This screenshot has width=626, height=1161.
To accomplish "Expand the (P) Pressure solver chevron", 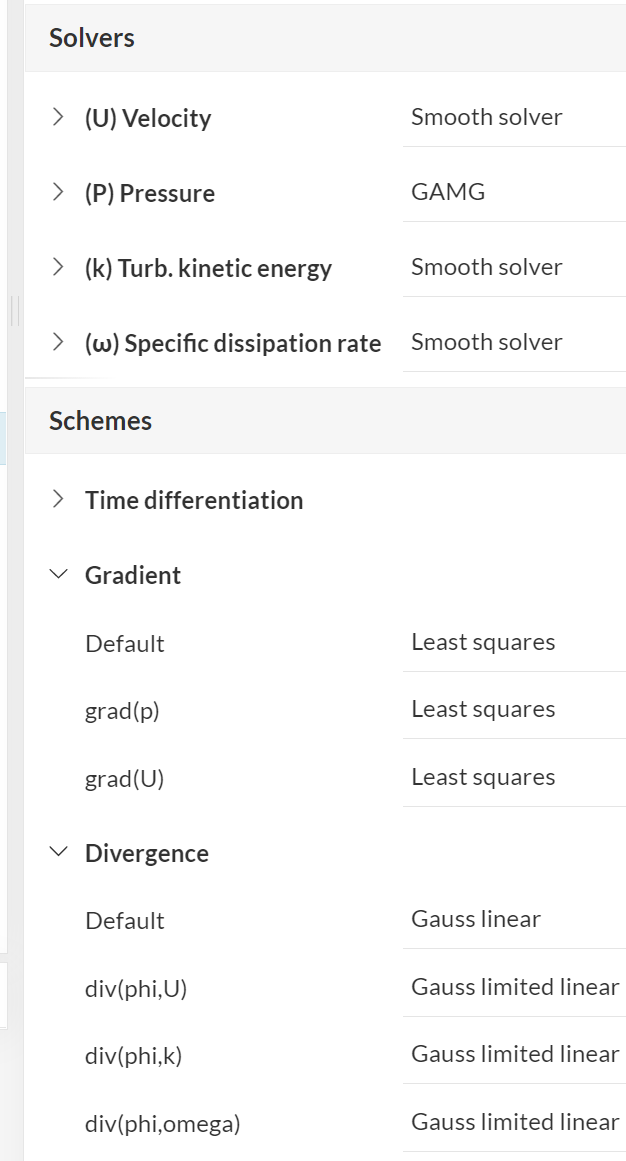I will 59,193.
